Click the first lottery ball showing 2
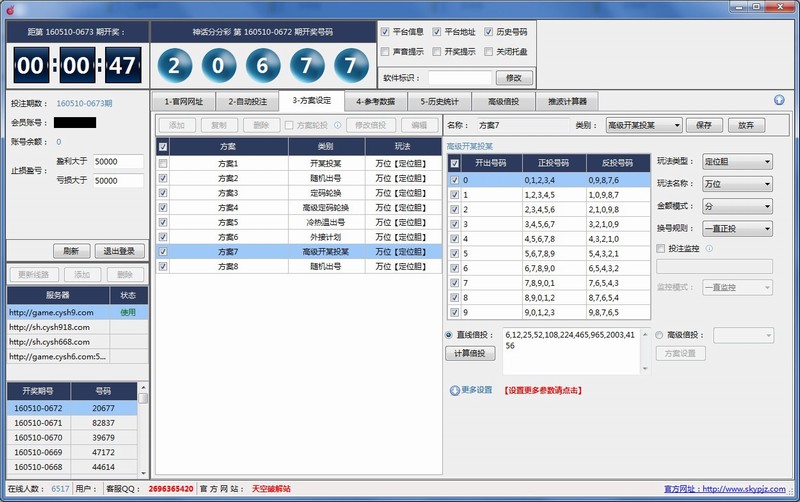The image size is (800, 502). tap(175, 68)
